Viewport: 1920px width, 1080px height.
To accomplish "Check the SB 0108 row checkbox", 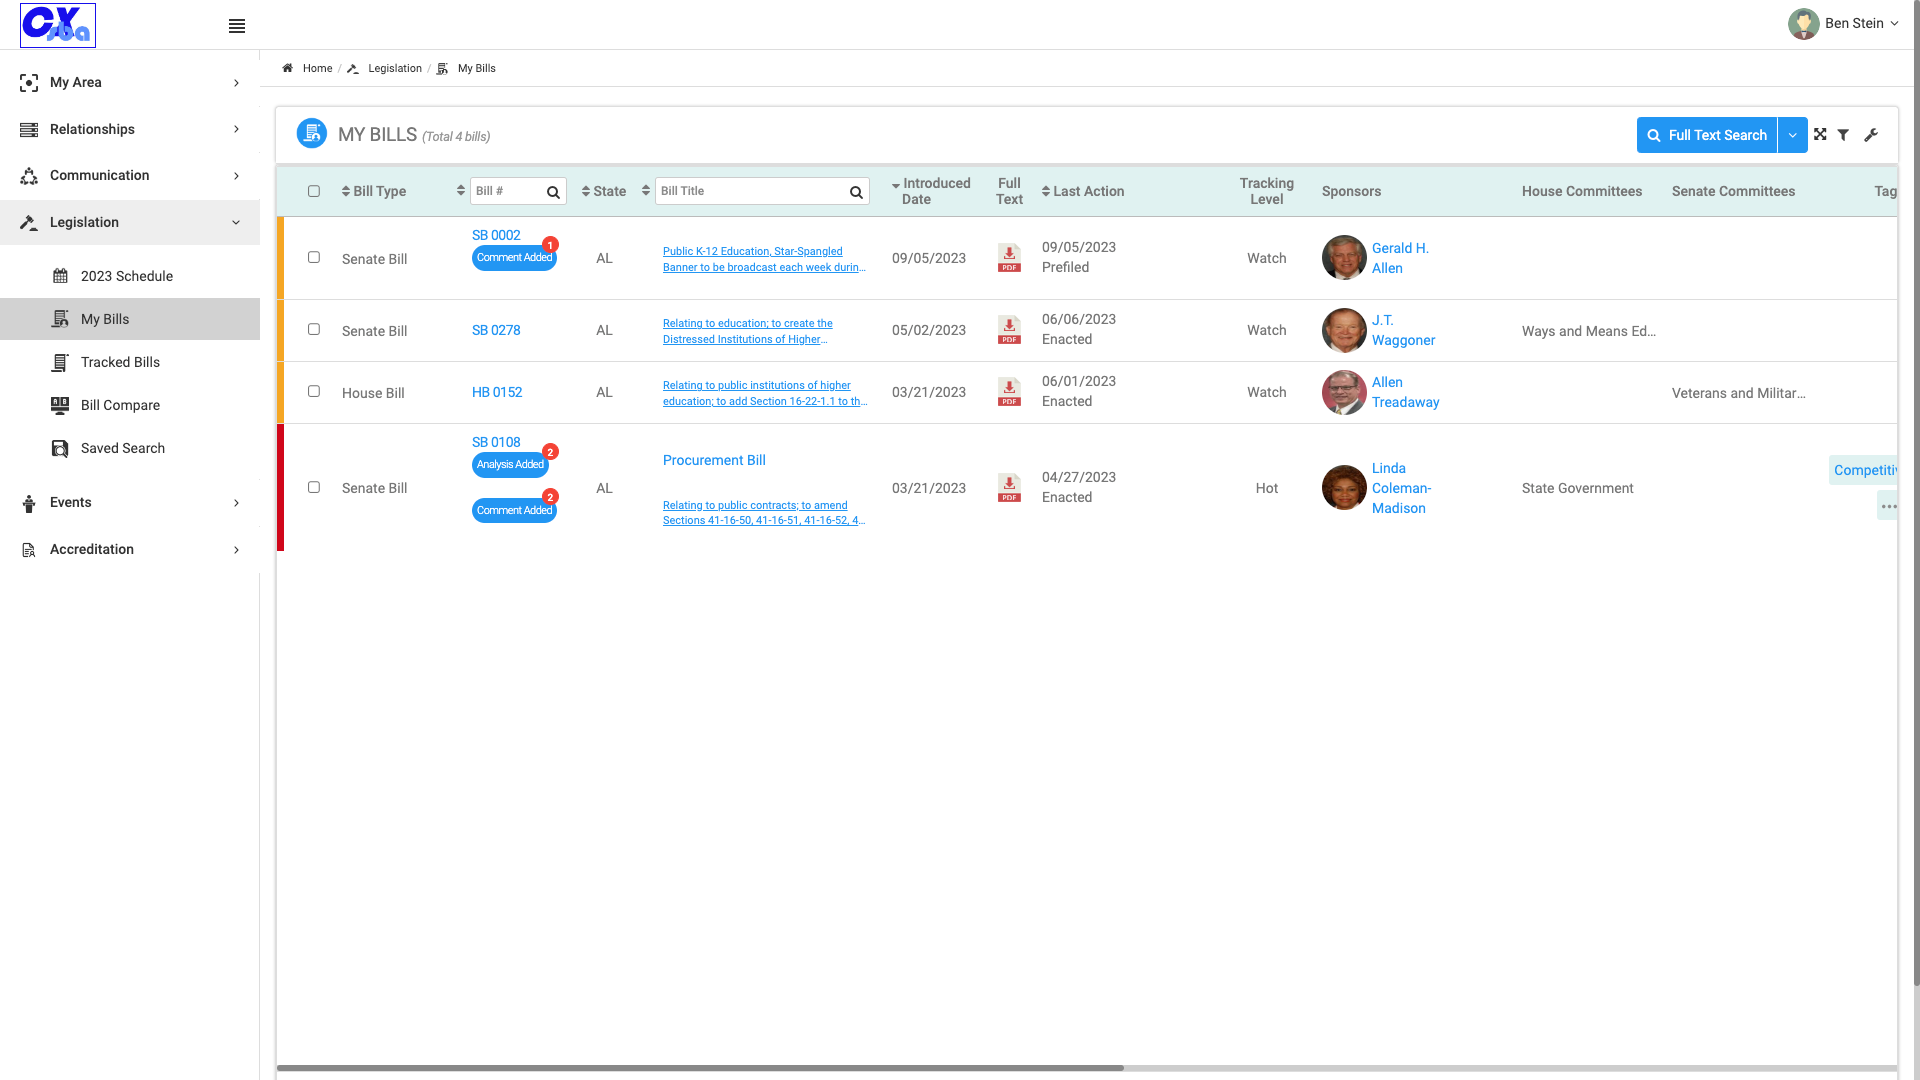I will pyautogui.click(x=314, y=487).
